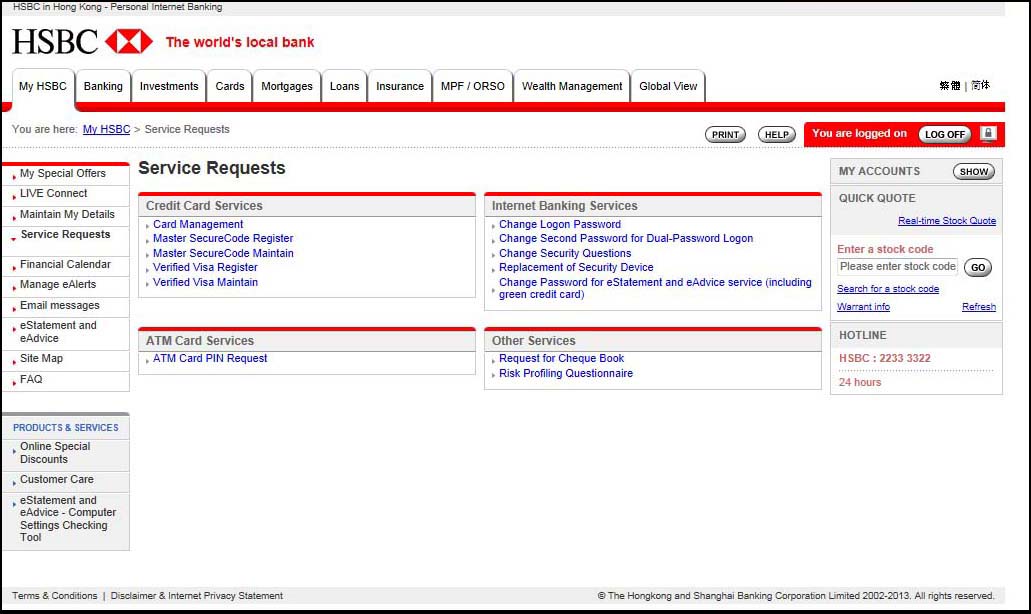The height and width of the screenshot is (614, 1031).
Task: Click the padlock icon beside LOG OFF
Action: tap(988, 133)
